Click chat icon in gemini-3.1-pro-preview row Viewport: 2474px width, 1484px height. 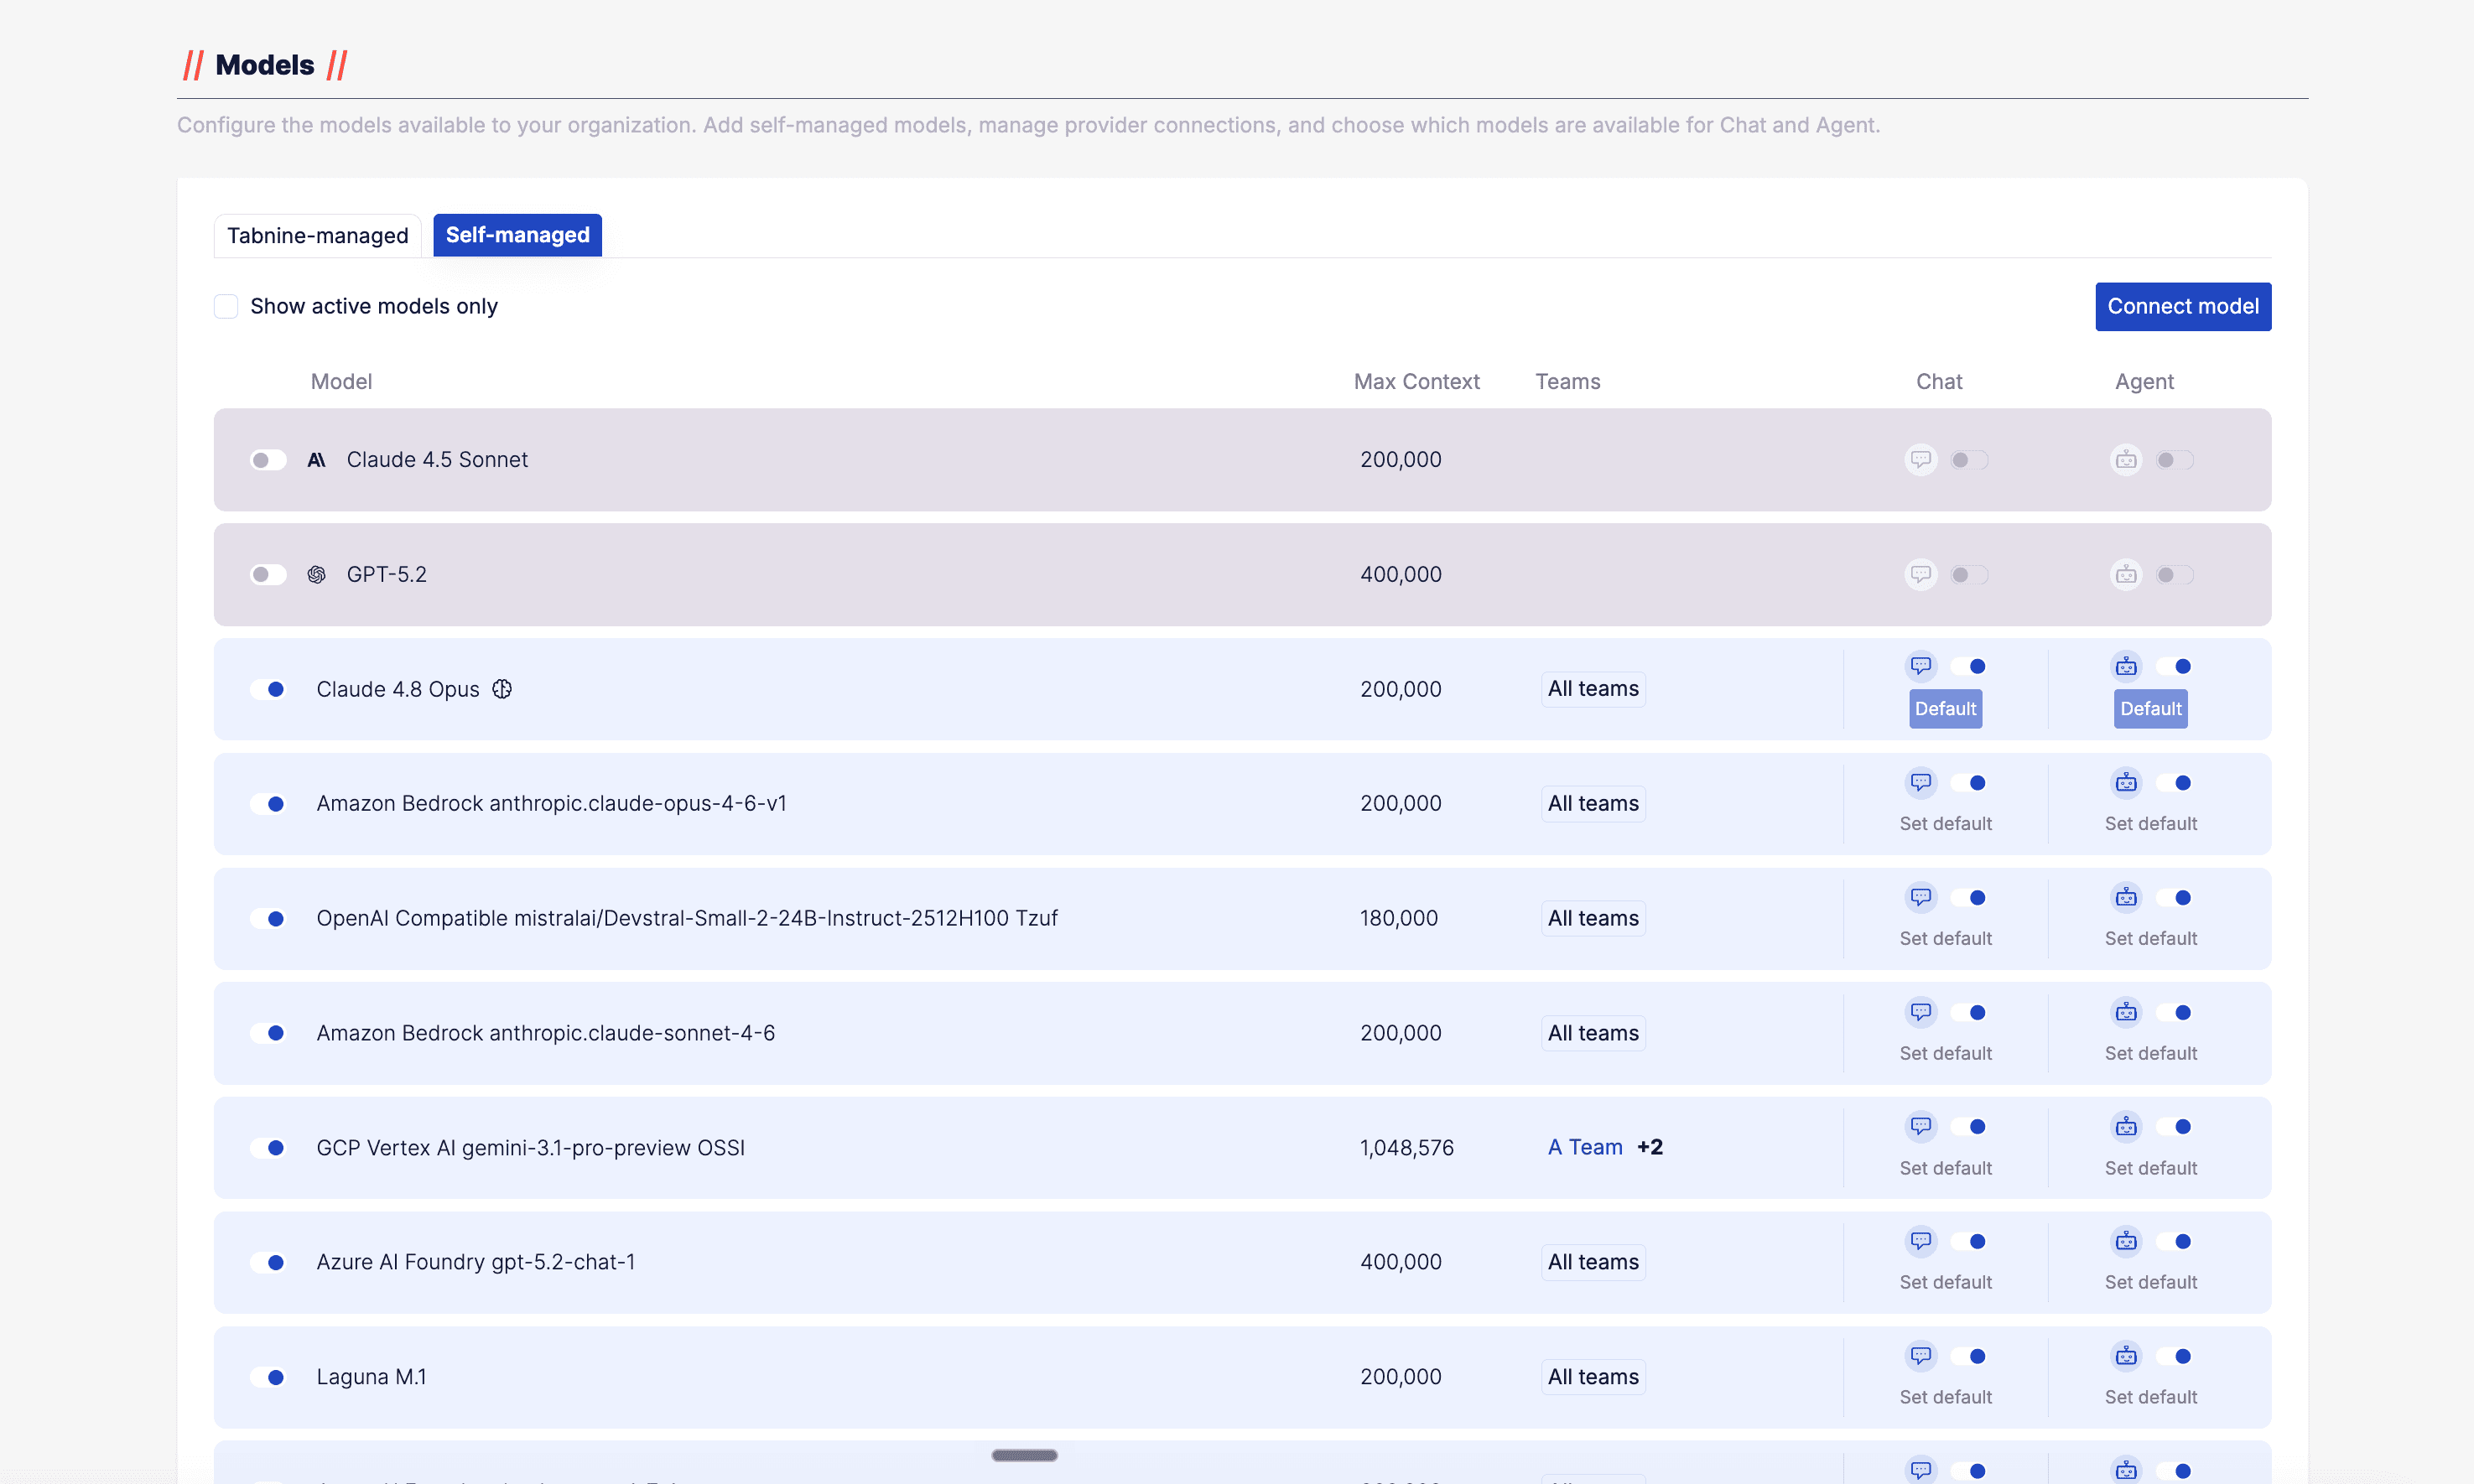tap(1921, 1126)
